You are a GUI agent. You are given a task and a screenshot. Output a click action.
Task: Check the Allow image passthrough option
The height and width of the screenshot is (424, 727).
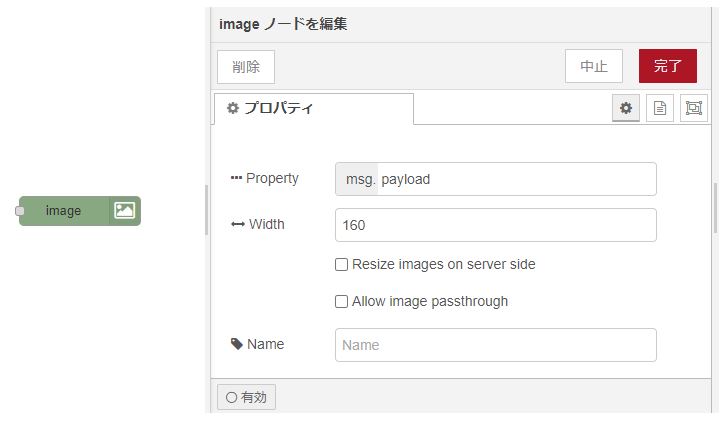(342, 301)
